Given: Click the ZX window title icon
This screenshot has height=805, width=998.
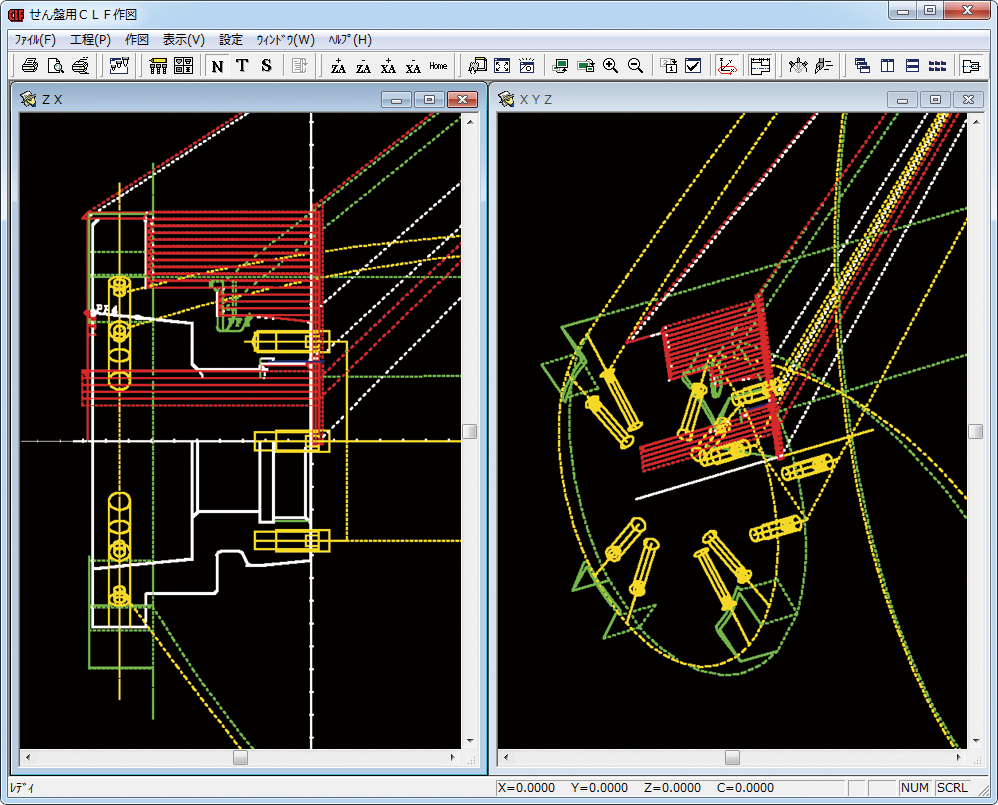Looking at the screenshot, I should coord(28,99).
